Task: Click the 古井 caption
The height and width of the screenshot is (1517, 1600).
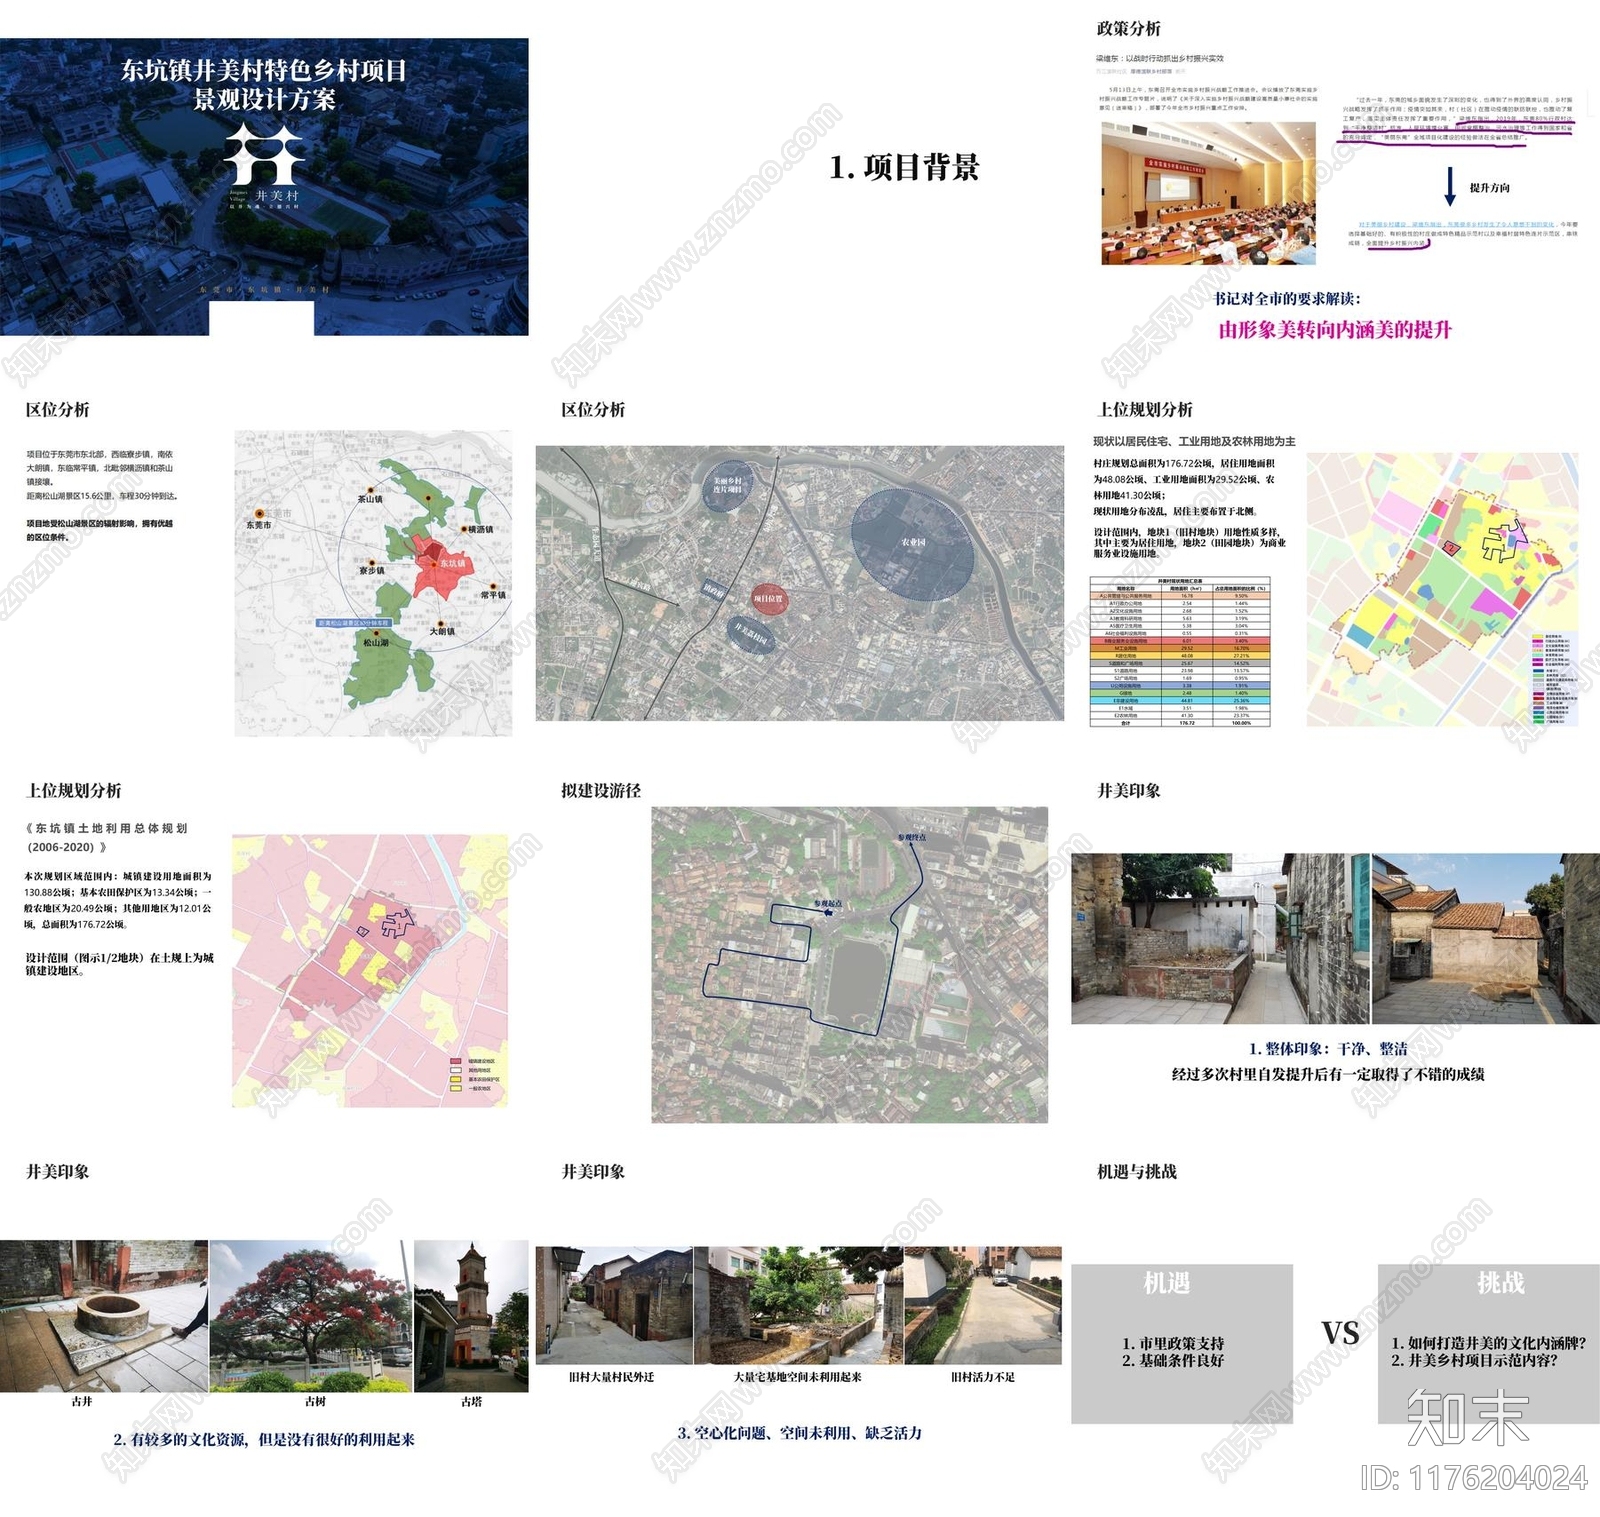Action: click(x=82, y=1402)
